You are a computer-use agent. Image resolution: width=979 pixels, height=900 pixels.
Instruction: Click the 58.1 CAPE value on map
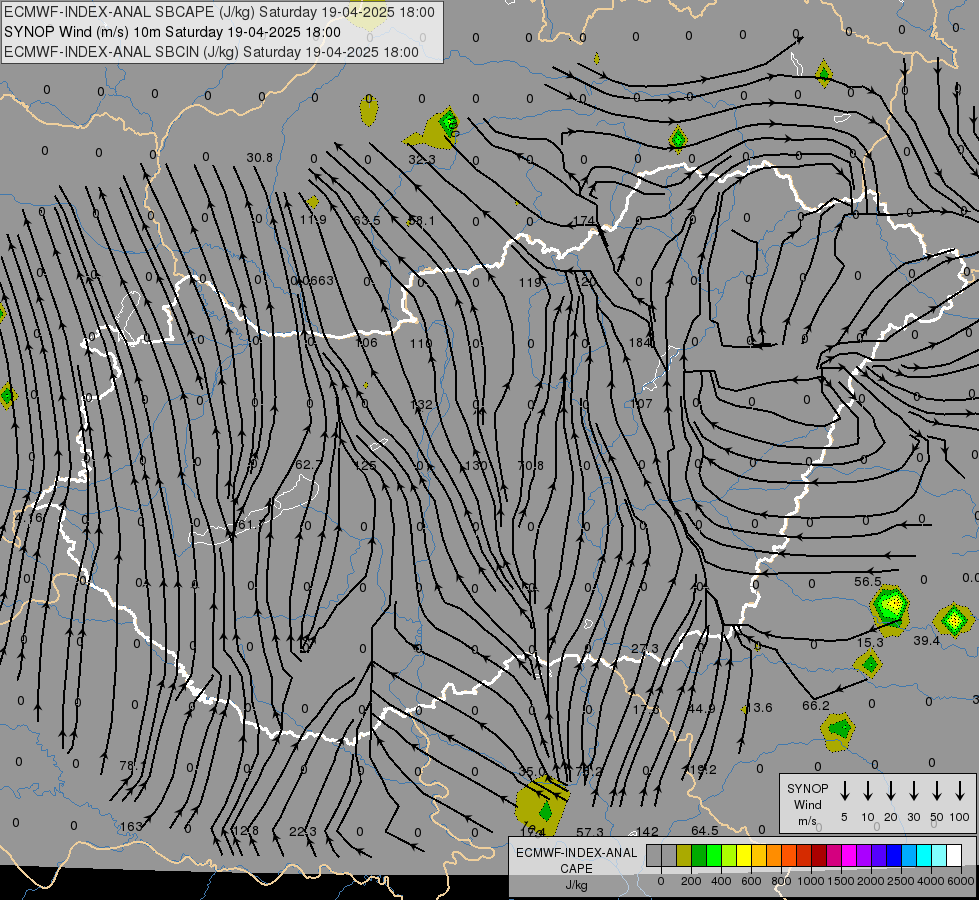coord(421,220)
